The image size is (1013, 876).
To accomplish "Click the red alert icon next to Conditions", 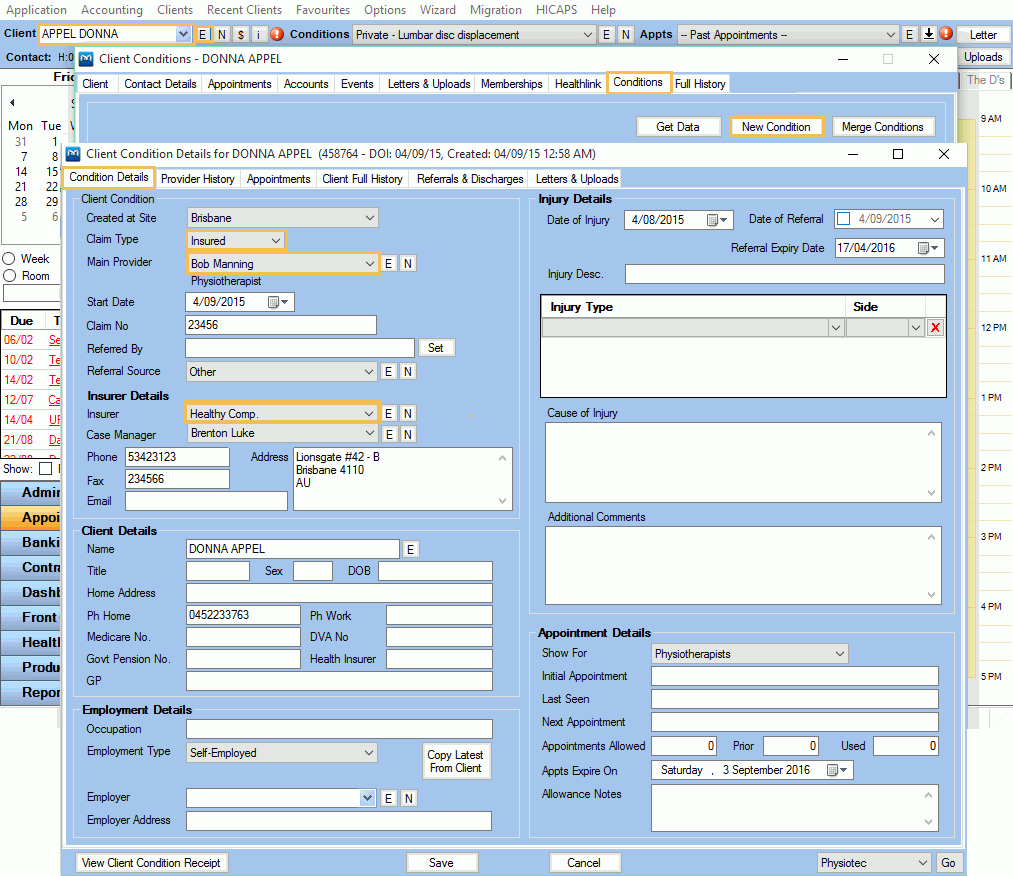I will (276, 33).
